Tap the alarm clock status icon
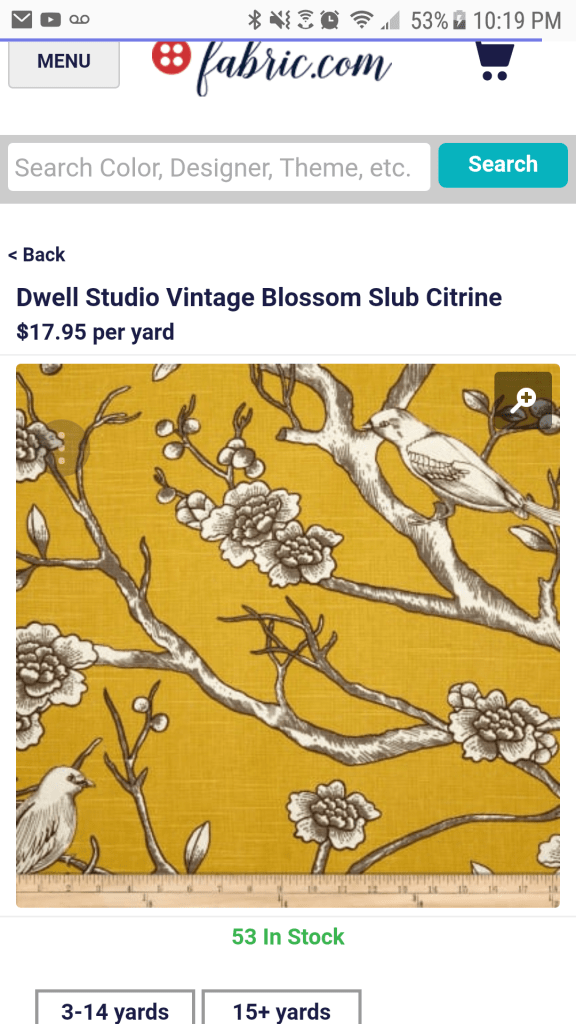This screenshot has width=576, height=1024. click(x=330, y=20)
